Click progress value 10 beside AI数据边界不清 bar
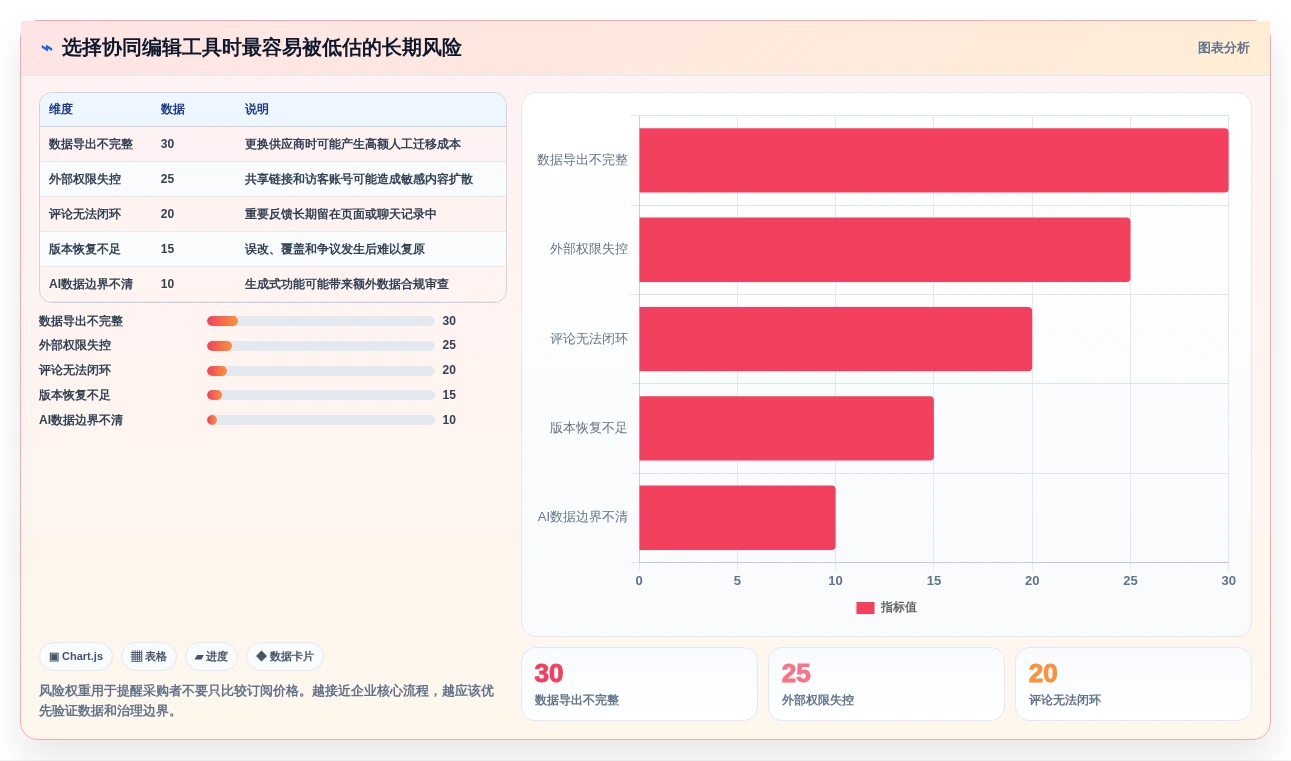 coord(449,420)
